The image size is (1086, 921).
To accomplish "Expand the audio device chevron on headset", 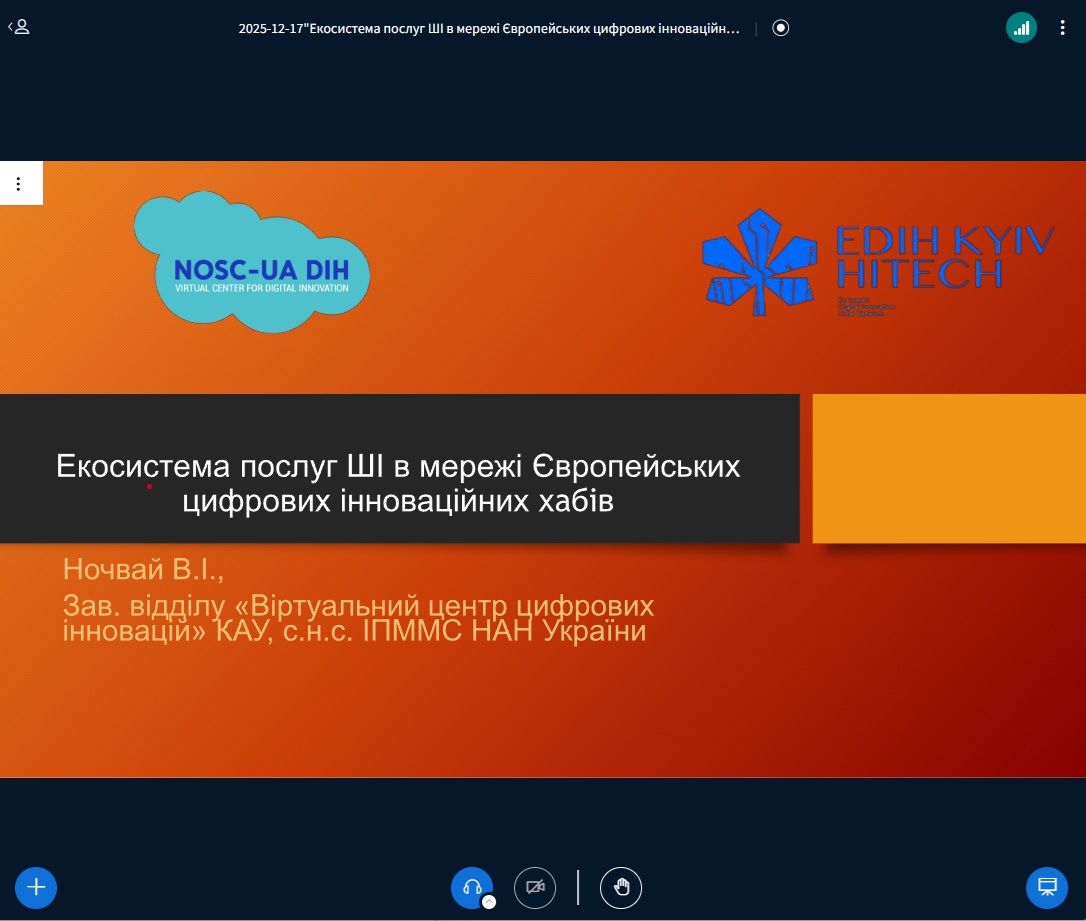I will click(489, 901).
